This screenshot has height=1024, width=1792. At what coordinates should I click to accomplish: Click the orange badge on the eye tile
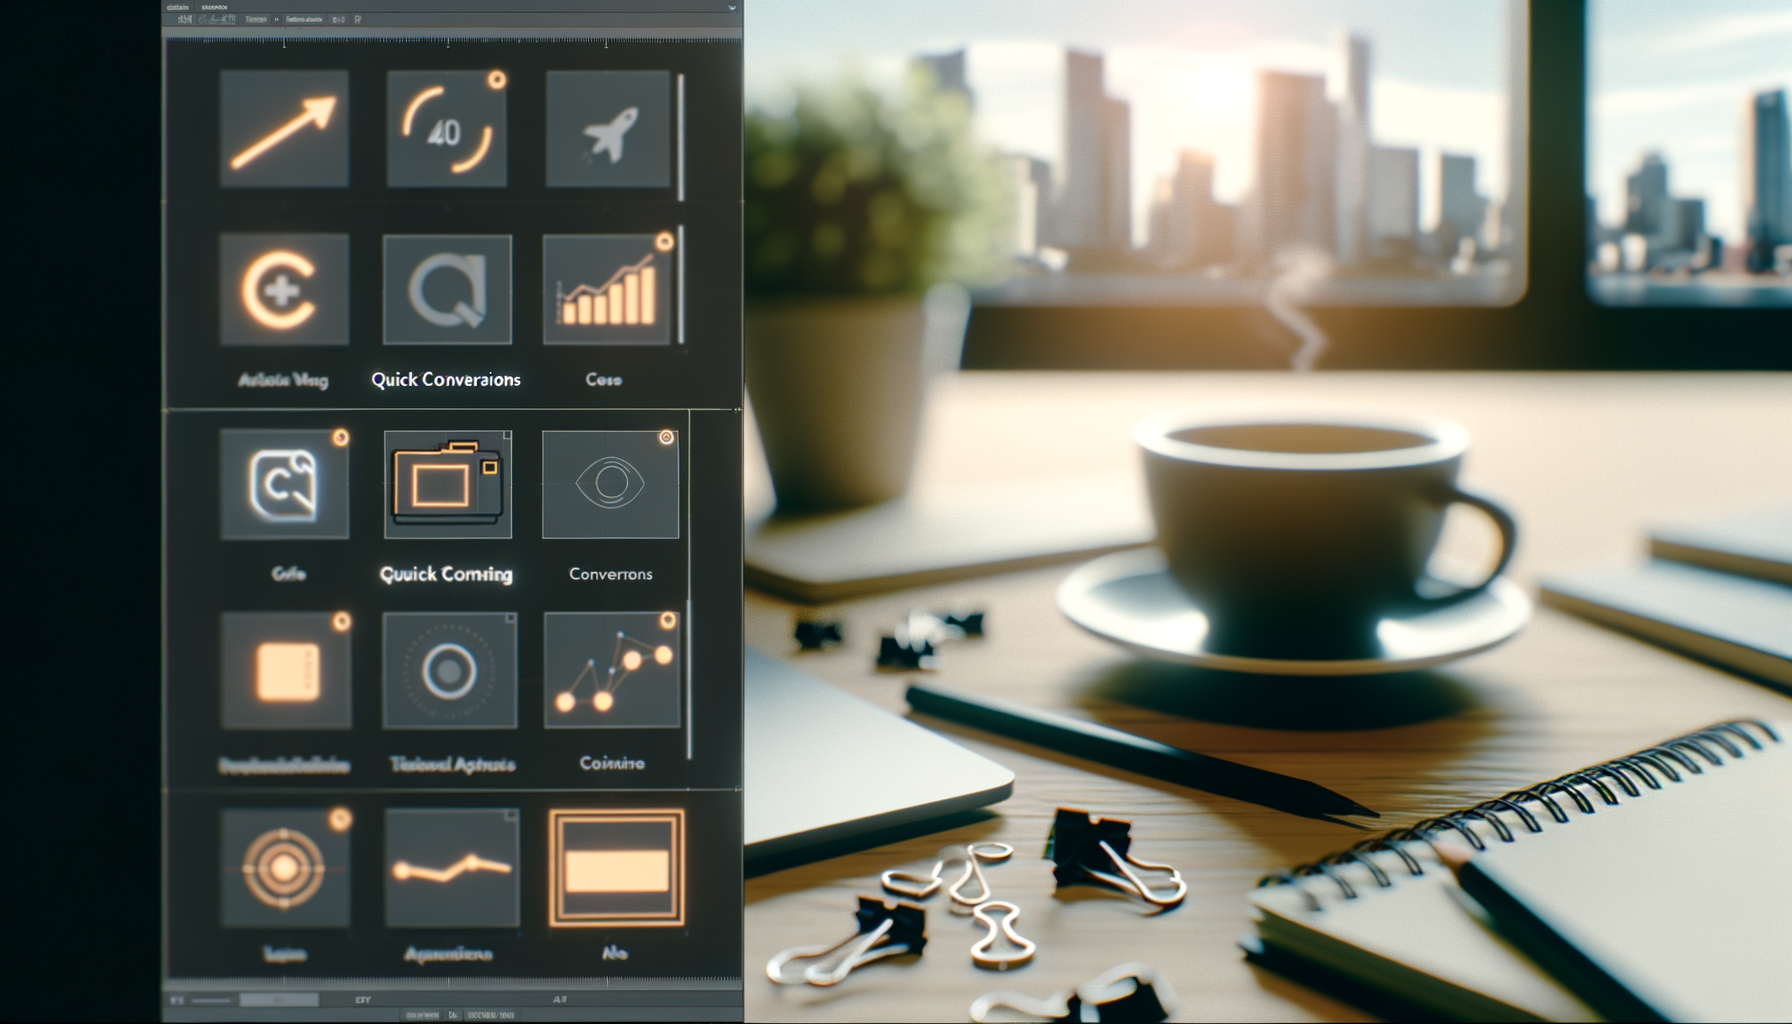click(666, 437)
